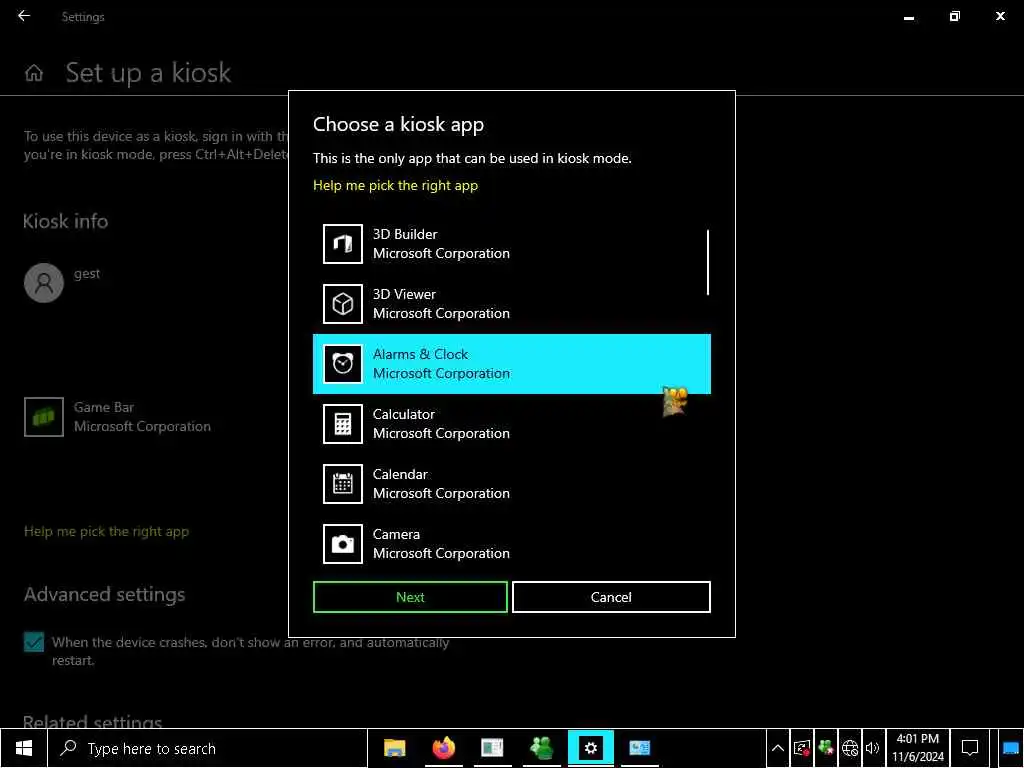Click the far-right blue taskbar icon
1024x768 pixels.
[x=1011, y=748]
